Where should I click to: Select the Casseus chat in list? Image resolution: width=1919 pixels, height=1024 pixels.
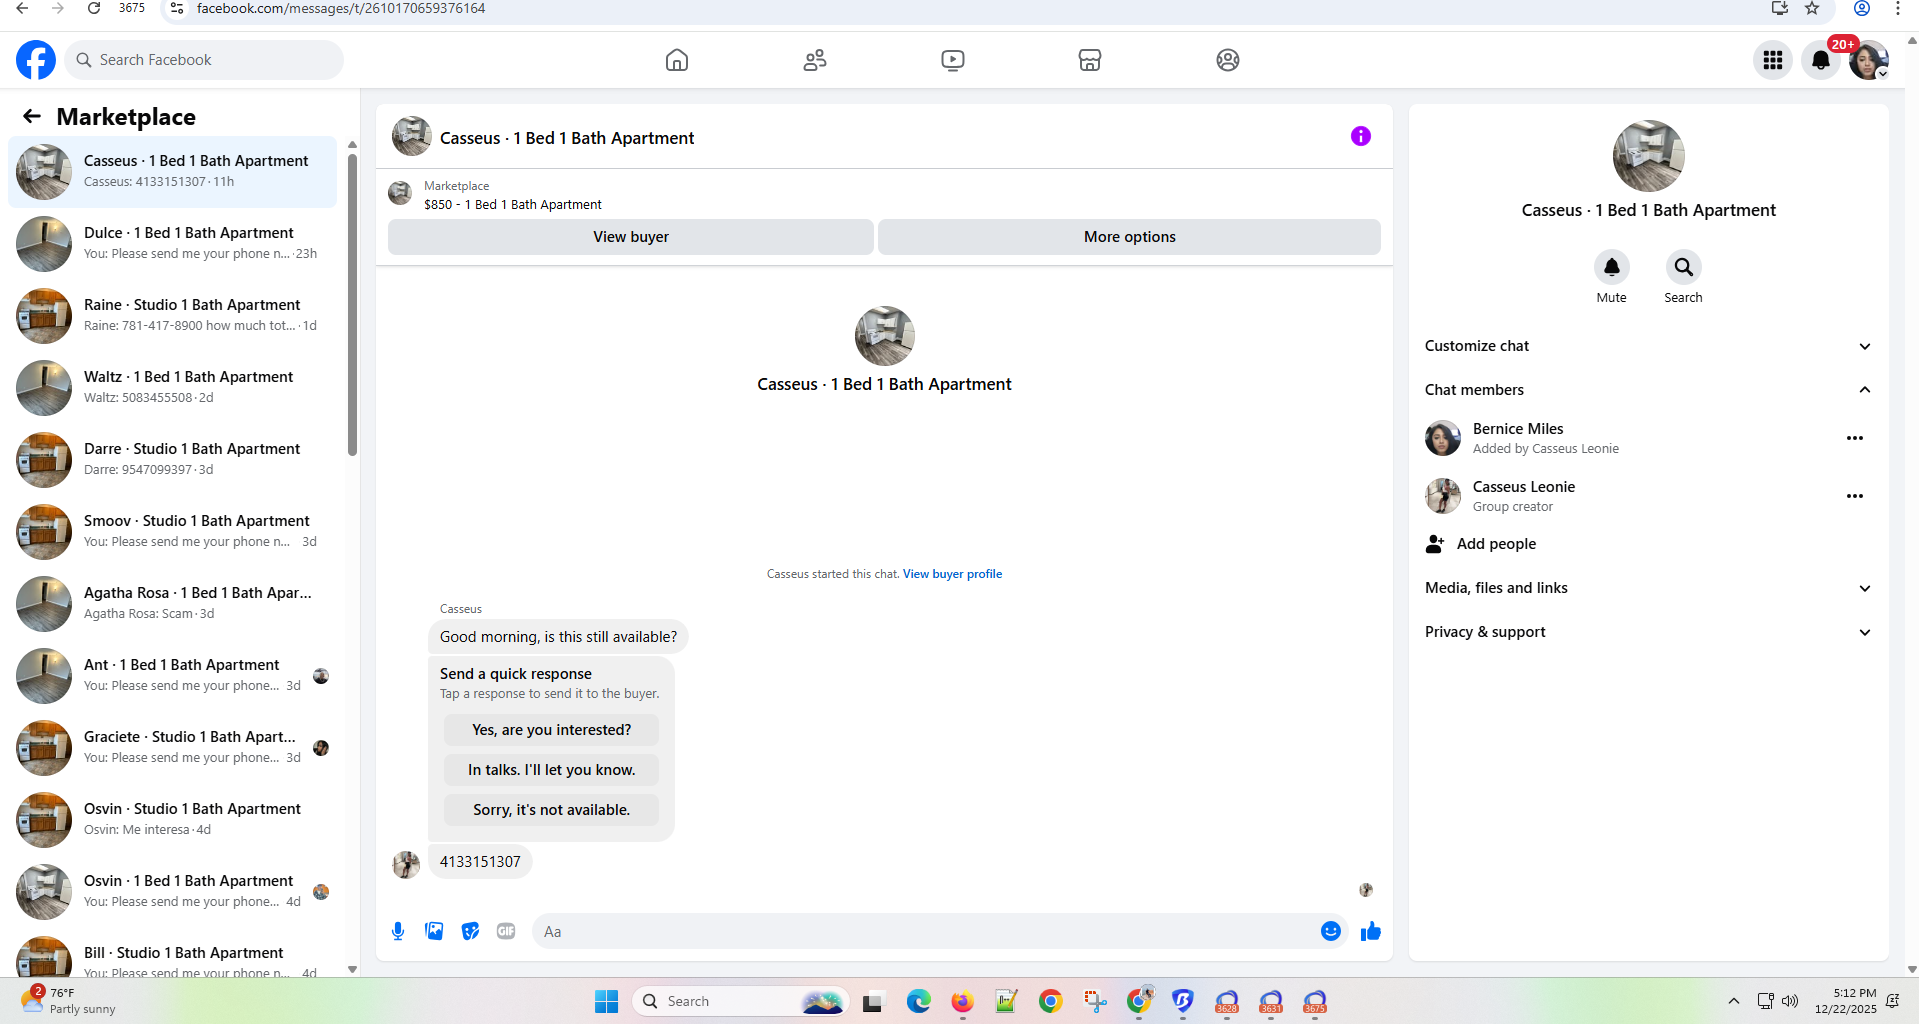pos(173,172)
